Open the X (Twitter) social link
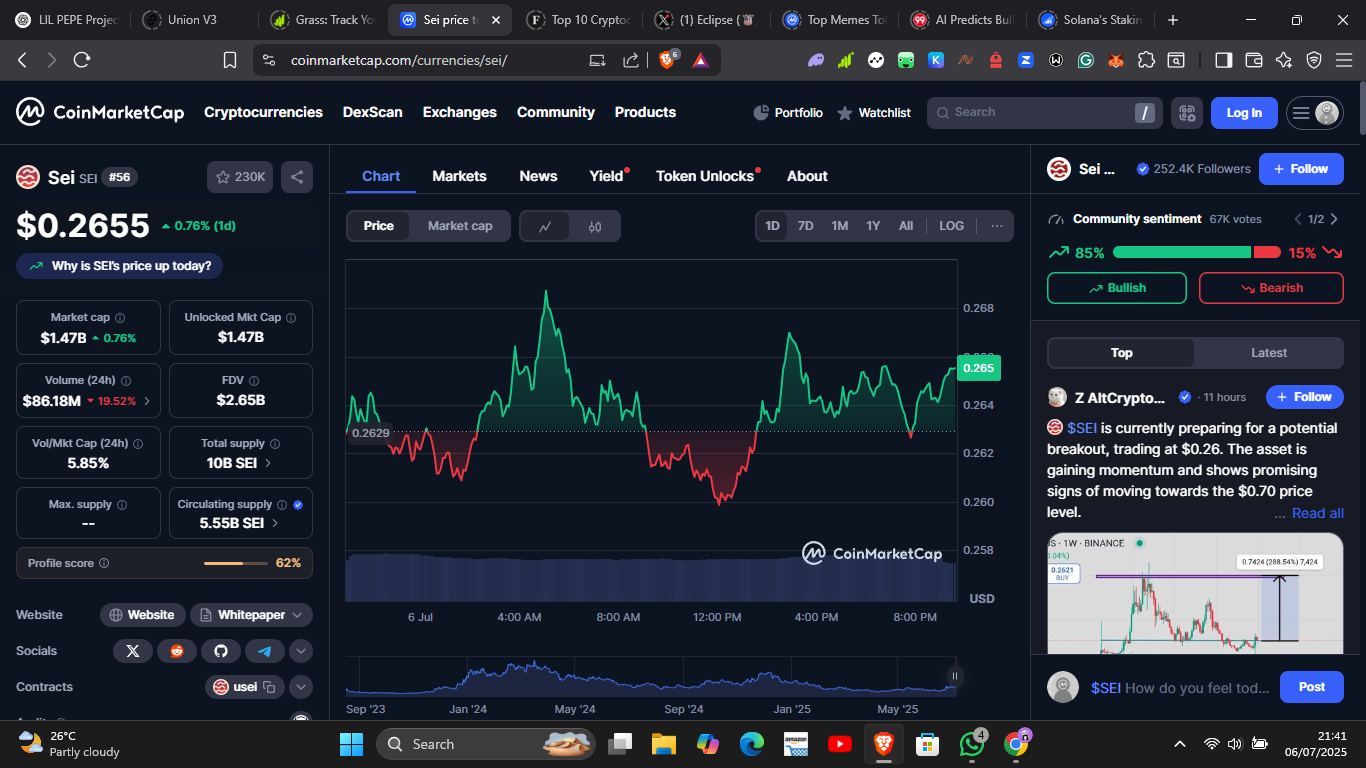Screen dimensions: 1366x768 pos(133,651)
